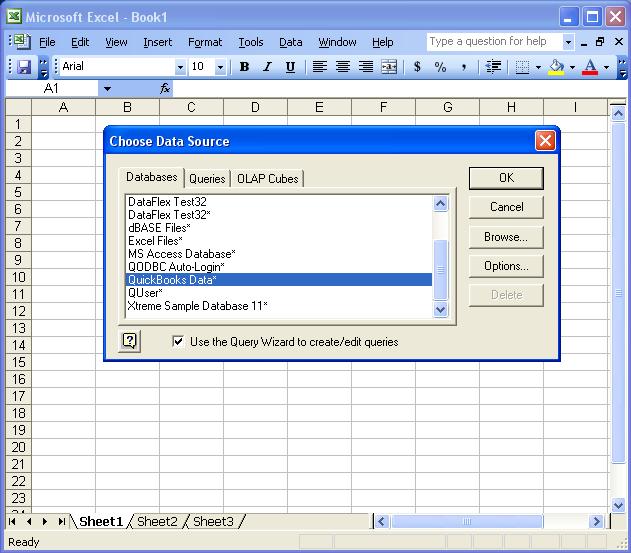Screen dimensions: 631x553
Task: Apply Percent style format
Action: tap(440, 67)
